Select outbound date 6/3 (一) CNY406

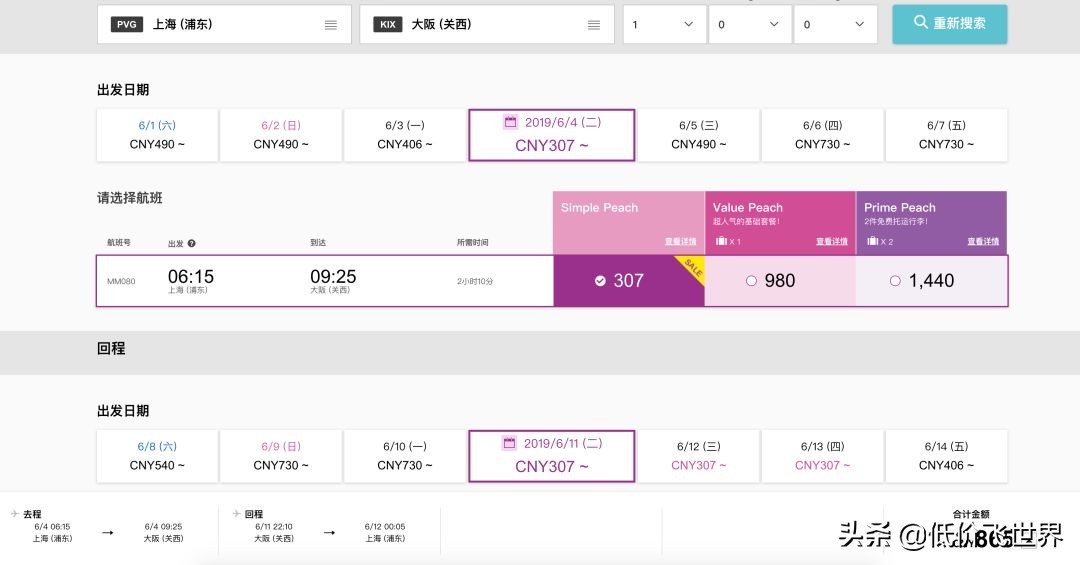(x=405, y=135)
